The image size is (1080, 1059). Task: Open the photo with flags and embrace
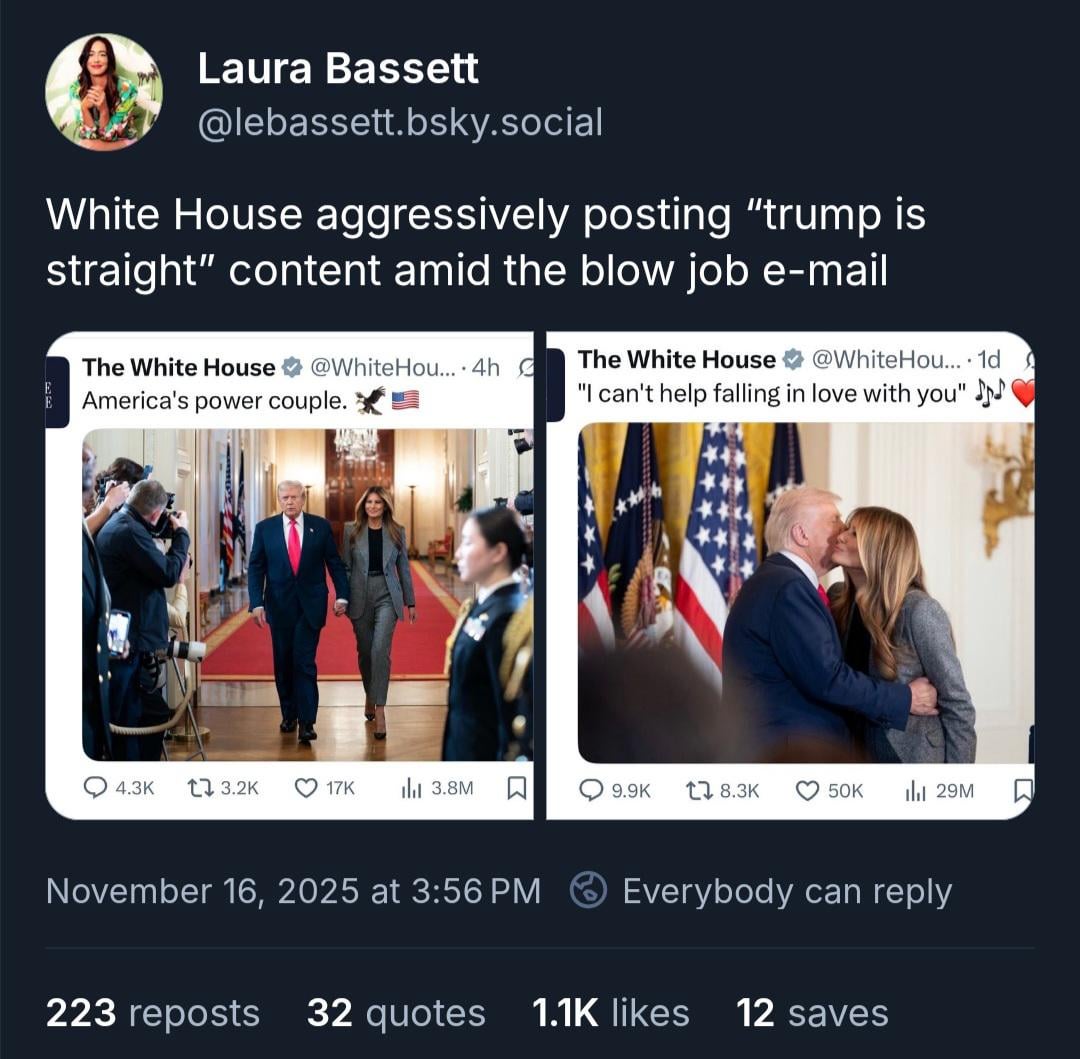tap(806, 593)
